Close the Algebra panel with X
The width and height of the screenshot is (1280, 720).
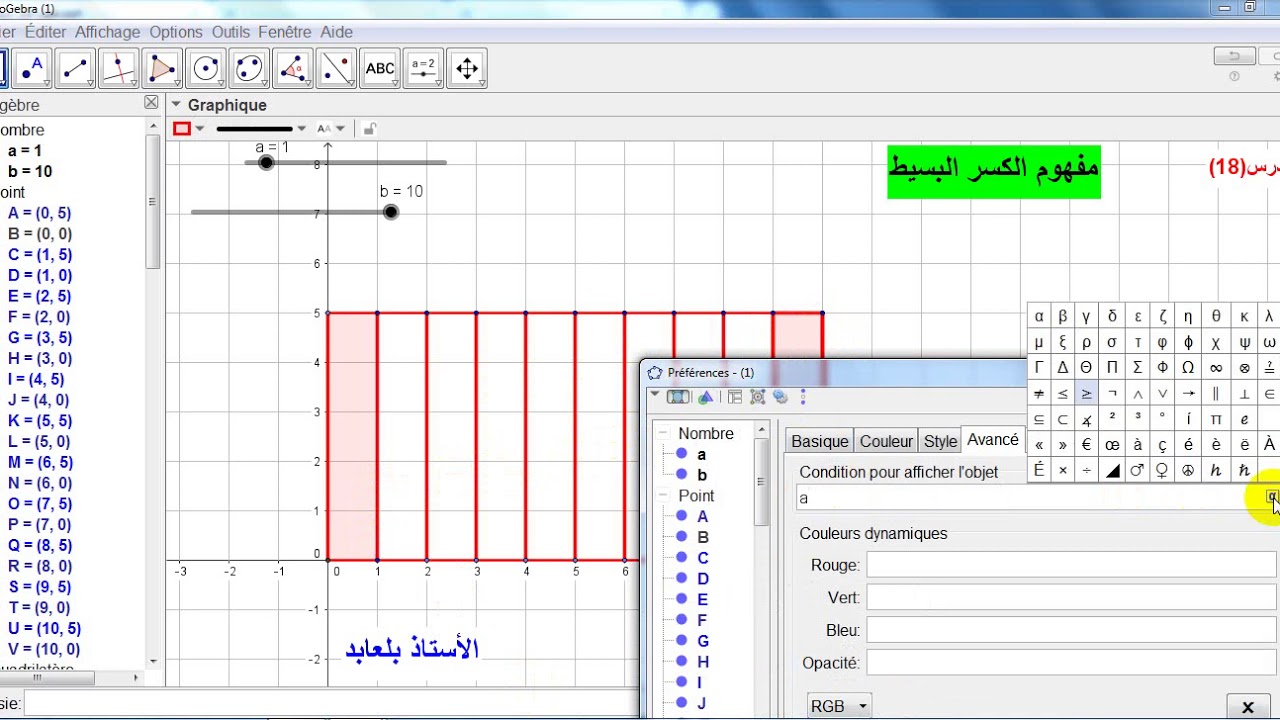coord(151,102)
